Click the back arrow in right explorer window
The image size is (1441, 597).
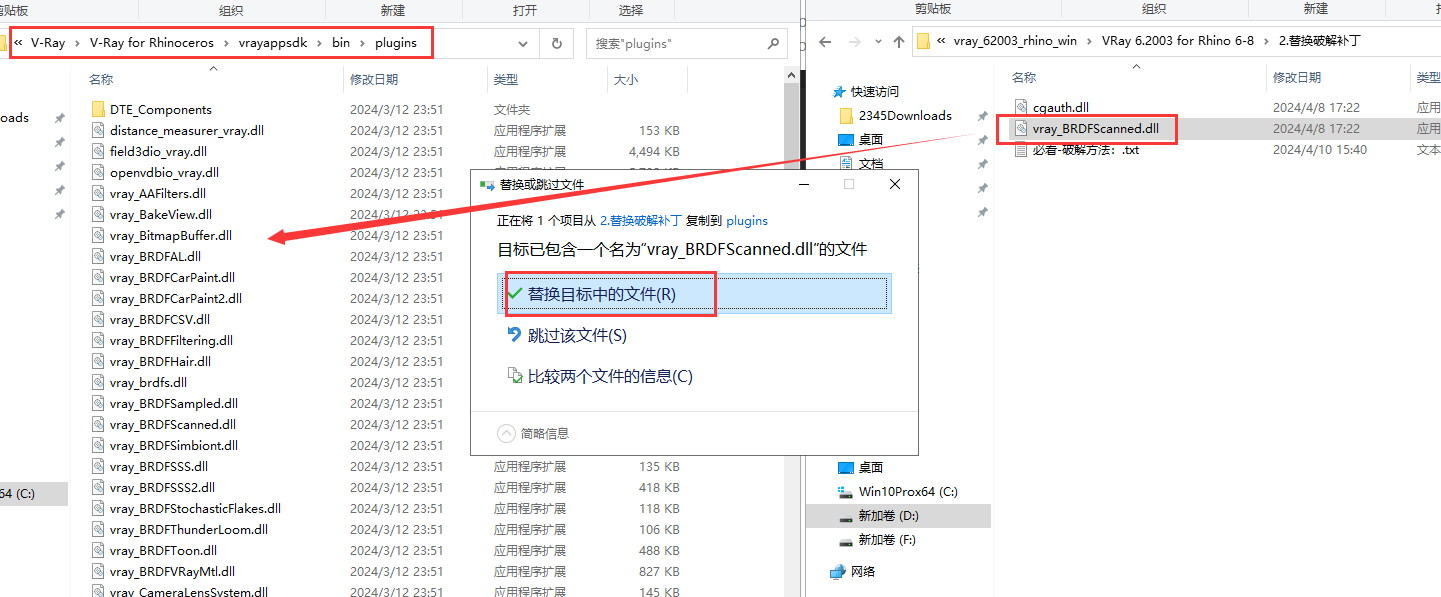point(825,42)
